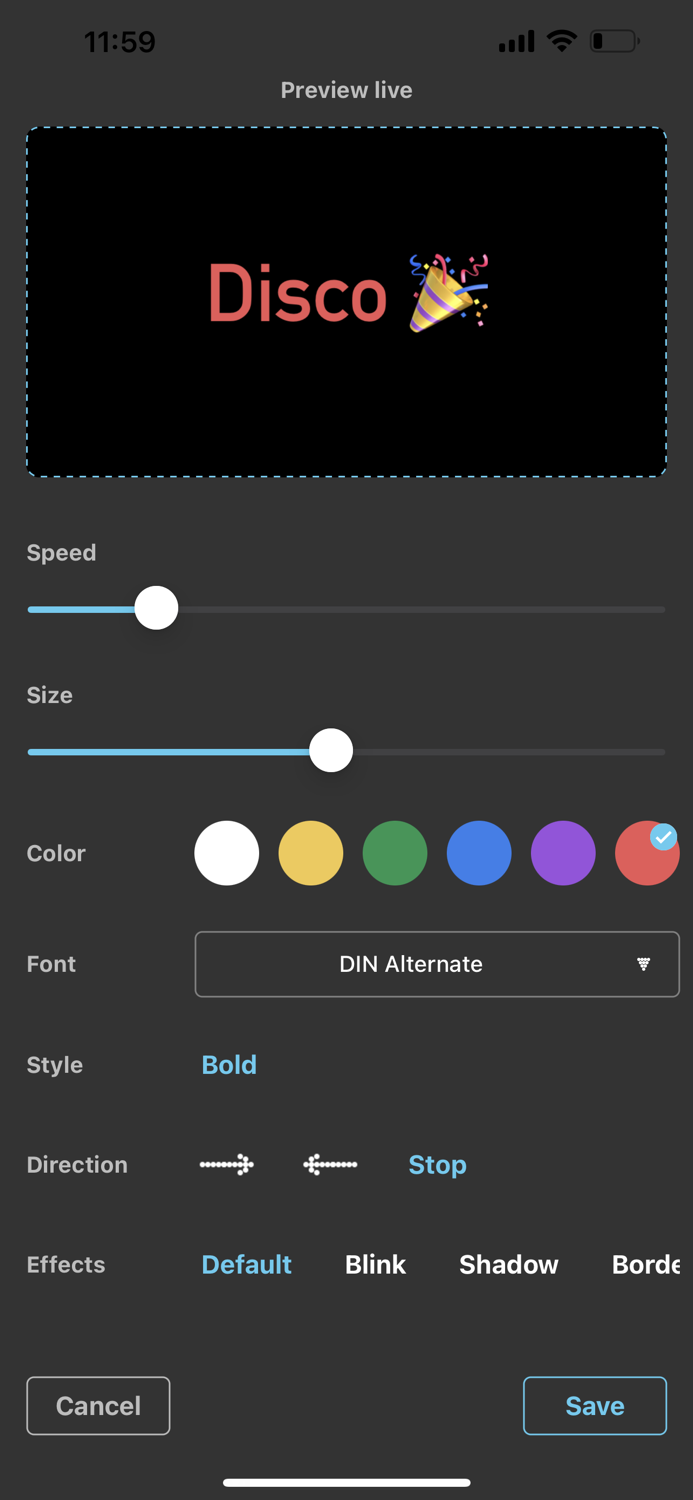Set direction to Stop
Viewport: 693px width, 1500px height.
(x=437, y=1165)
